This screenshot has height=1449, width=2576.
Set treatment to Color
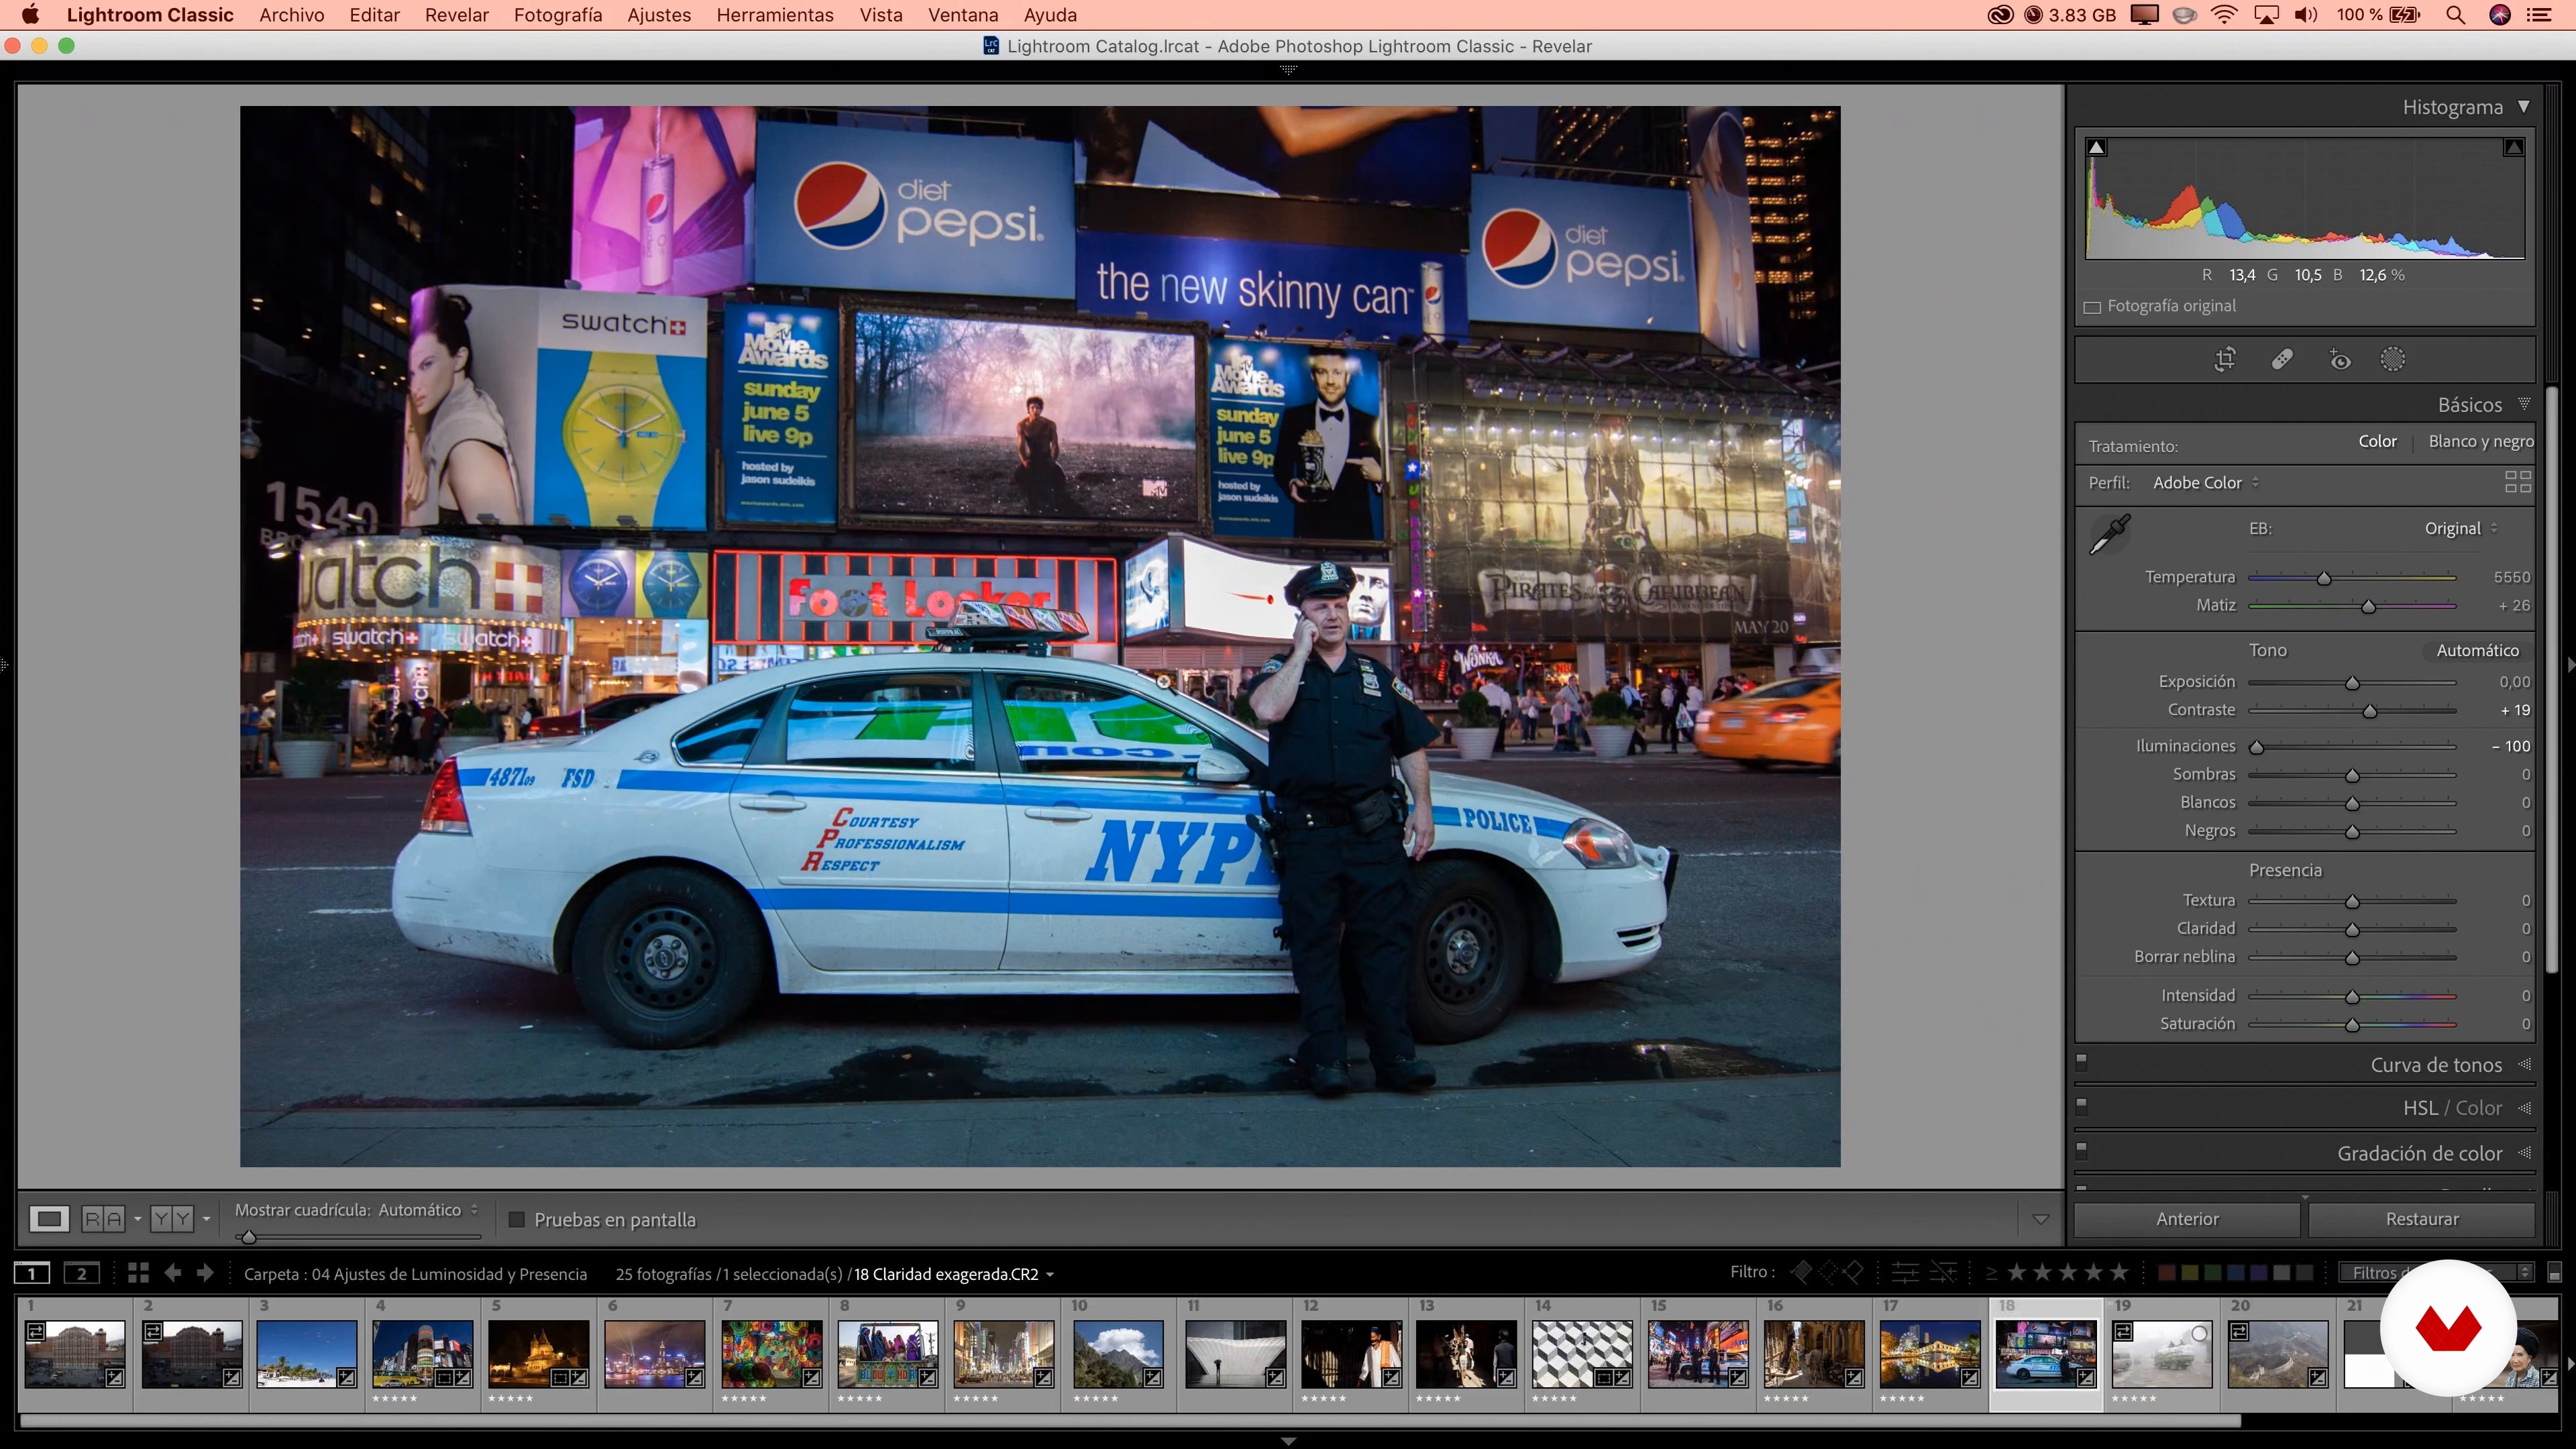[x=2377, y=441]
